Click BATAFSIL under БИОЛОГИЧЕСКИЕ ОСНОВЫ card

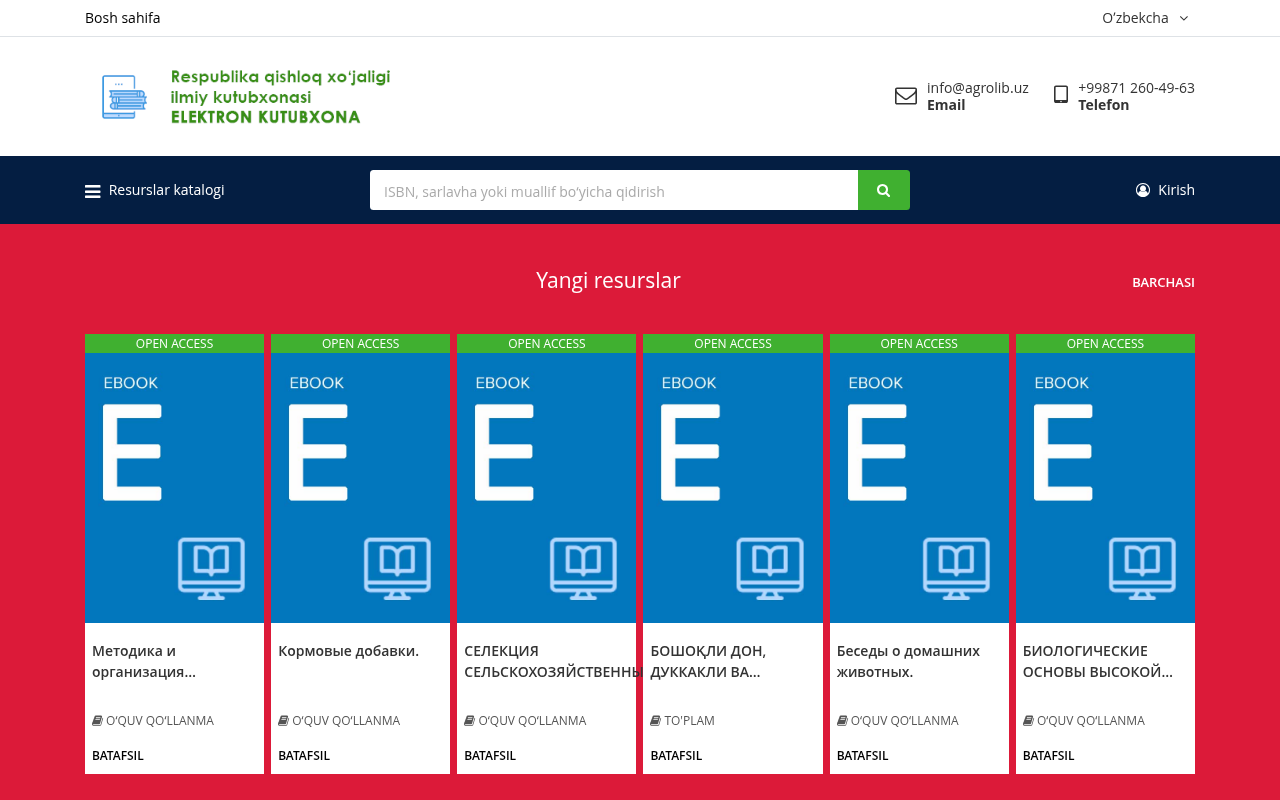[x=1049, y=756]
